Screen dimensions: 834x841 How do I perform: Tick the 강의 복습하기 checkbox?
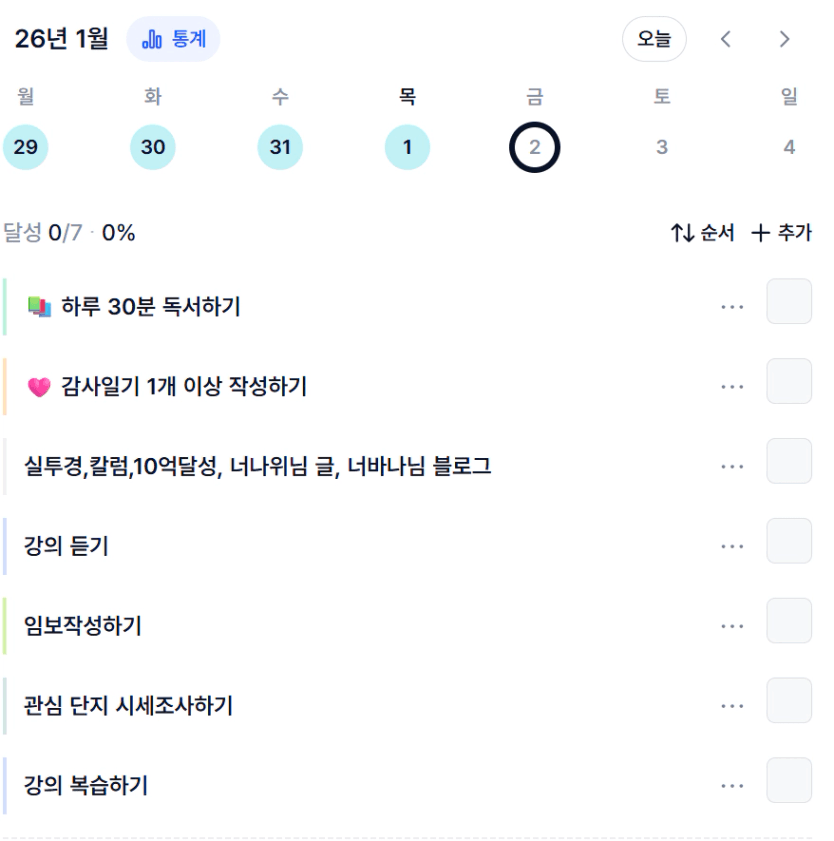(x=789, y=781)
